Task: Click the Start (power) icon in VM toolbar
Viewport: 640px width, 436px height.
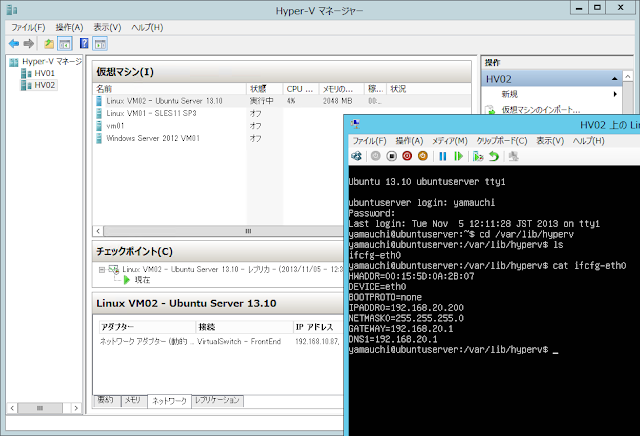Action: point(376,156)
